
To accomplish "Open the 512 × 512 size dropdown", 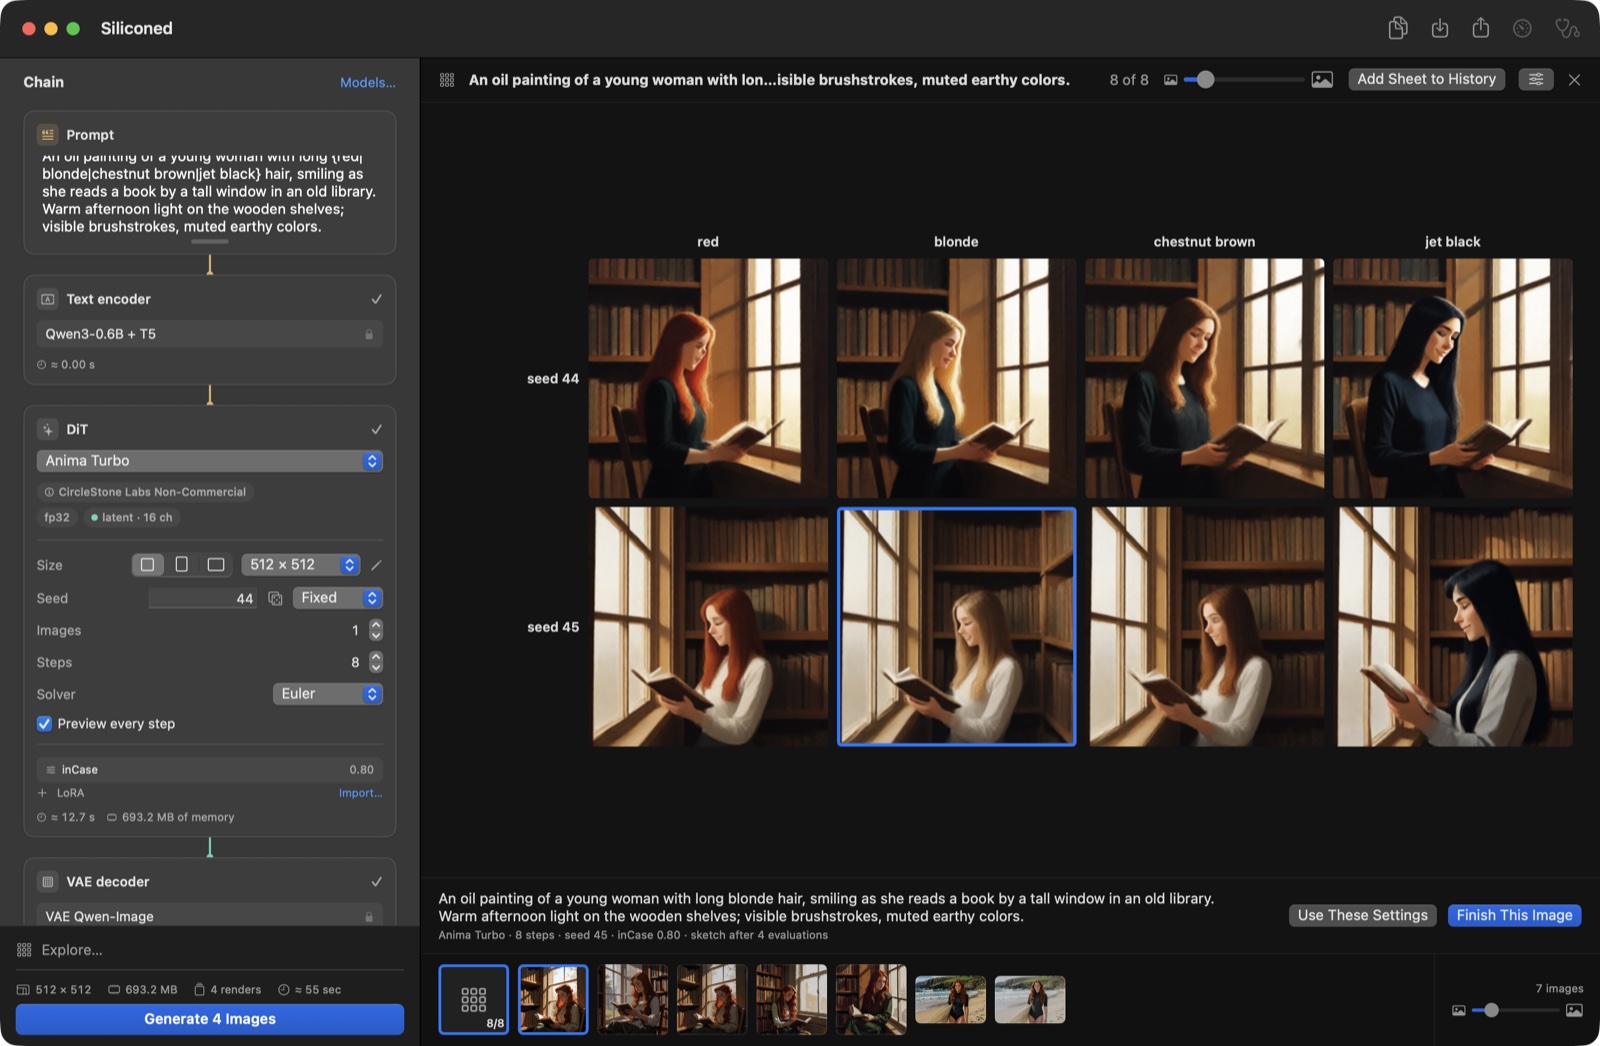I will coord(301,565).
